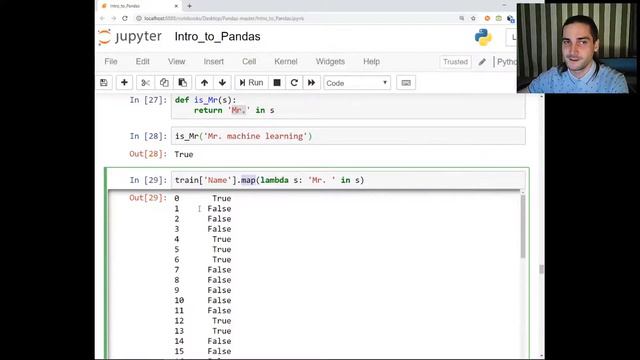The height and width of the screenshot is (360, 640).
Task: Close the Intro_to_Pandas browser tab
Action: pyautogui.click(x=176, y=6)
